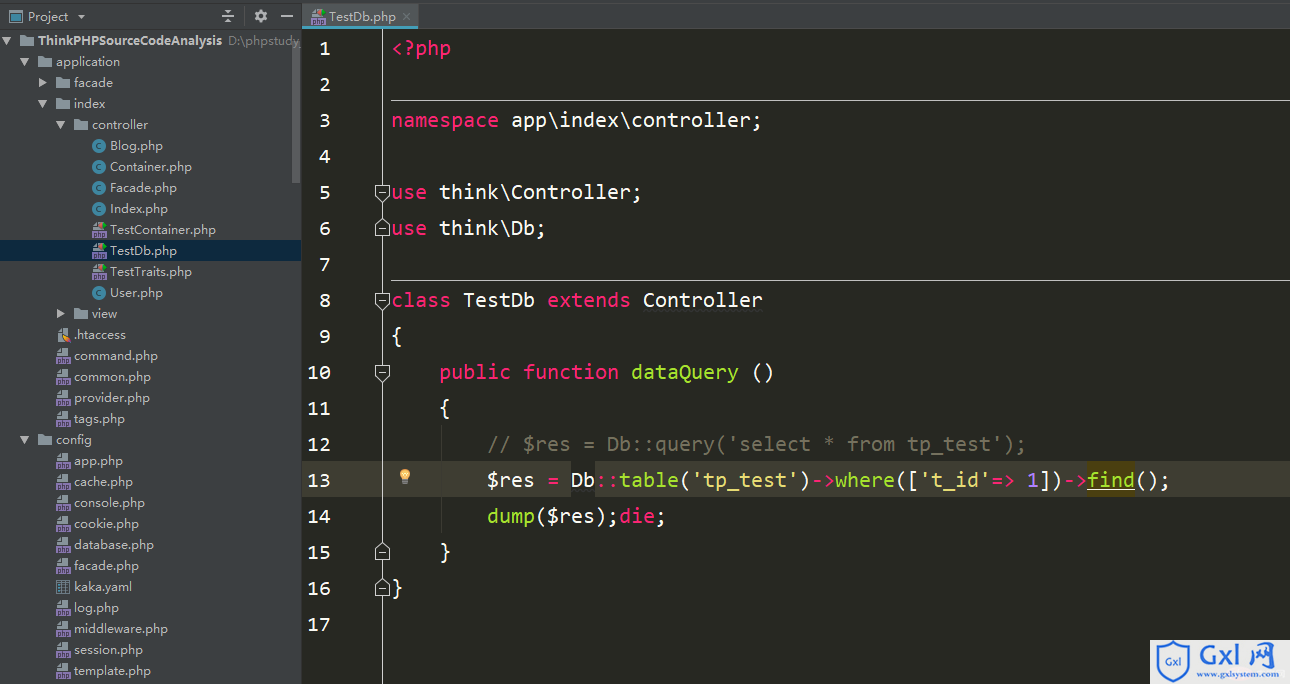The height and width of the screenshot is (684, 1290).
Task: Open Project panel settings gear
Action: click(261, 16)
